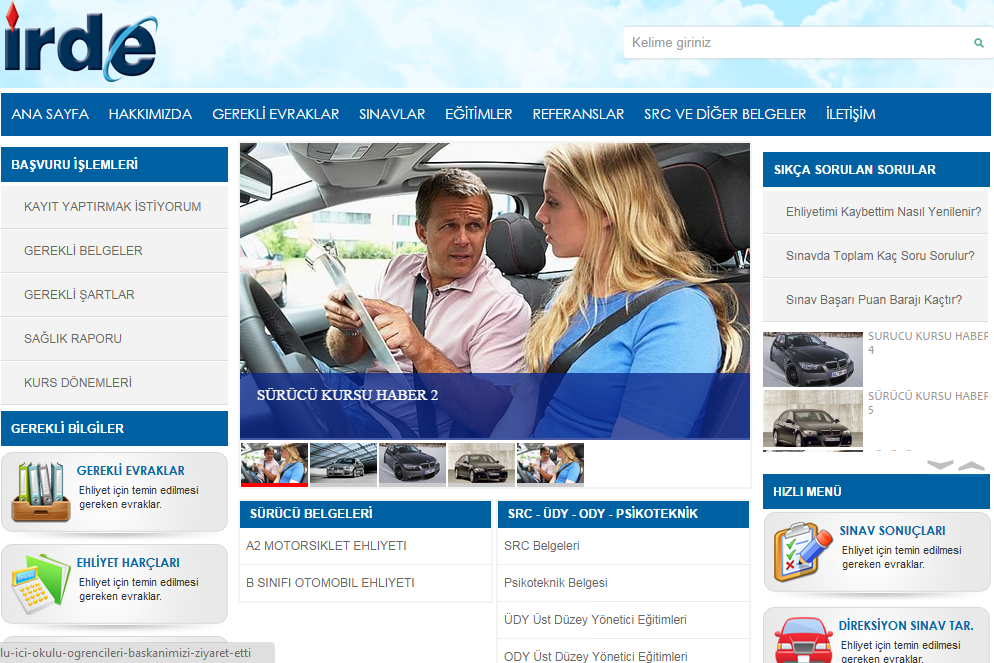The height and width of the screenshot is (663, 994).
Task: Open SRC VE DİĞER BELGELER menu
Action: (724, 114)
